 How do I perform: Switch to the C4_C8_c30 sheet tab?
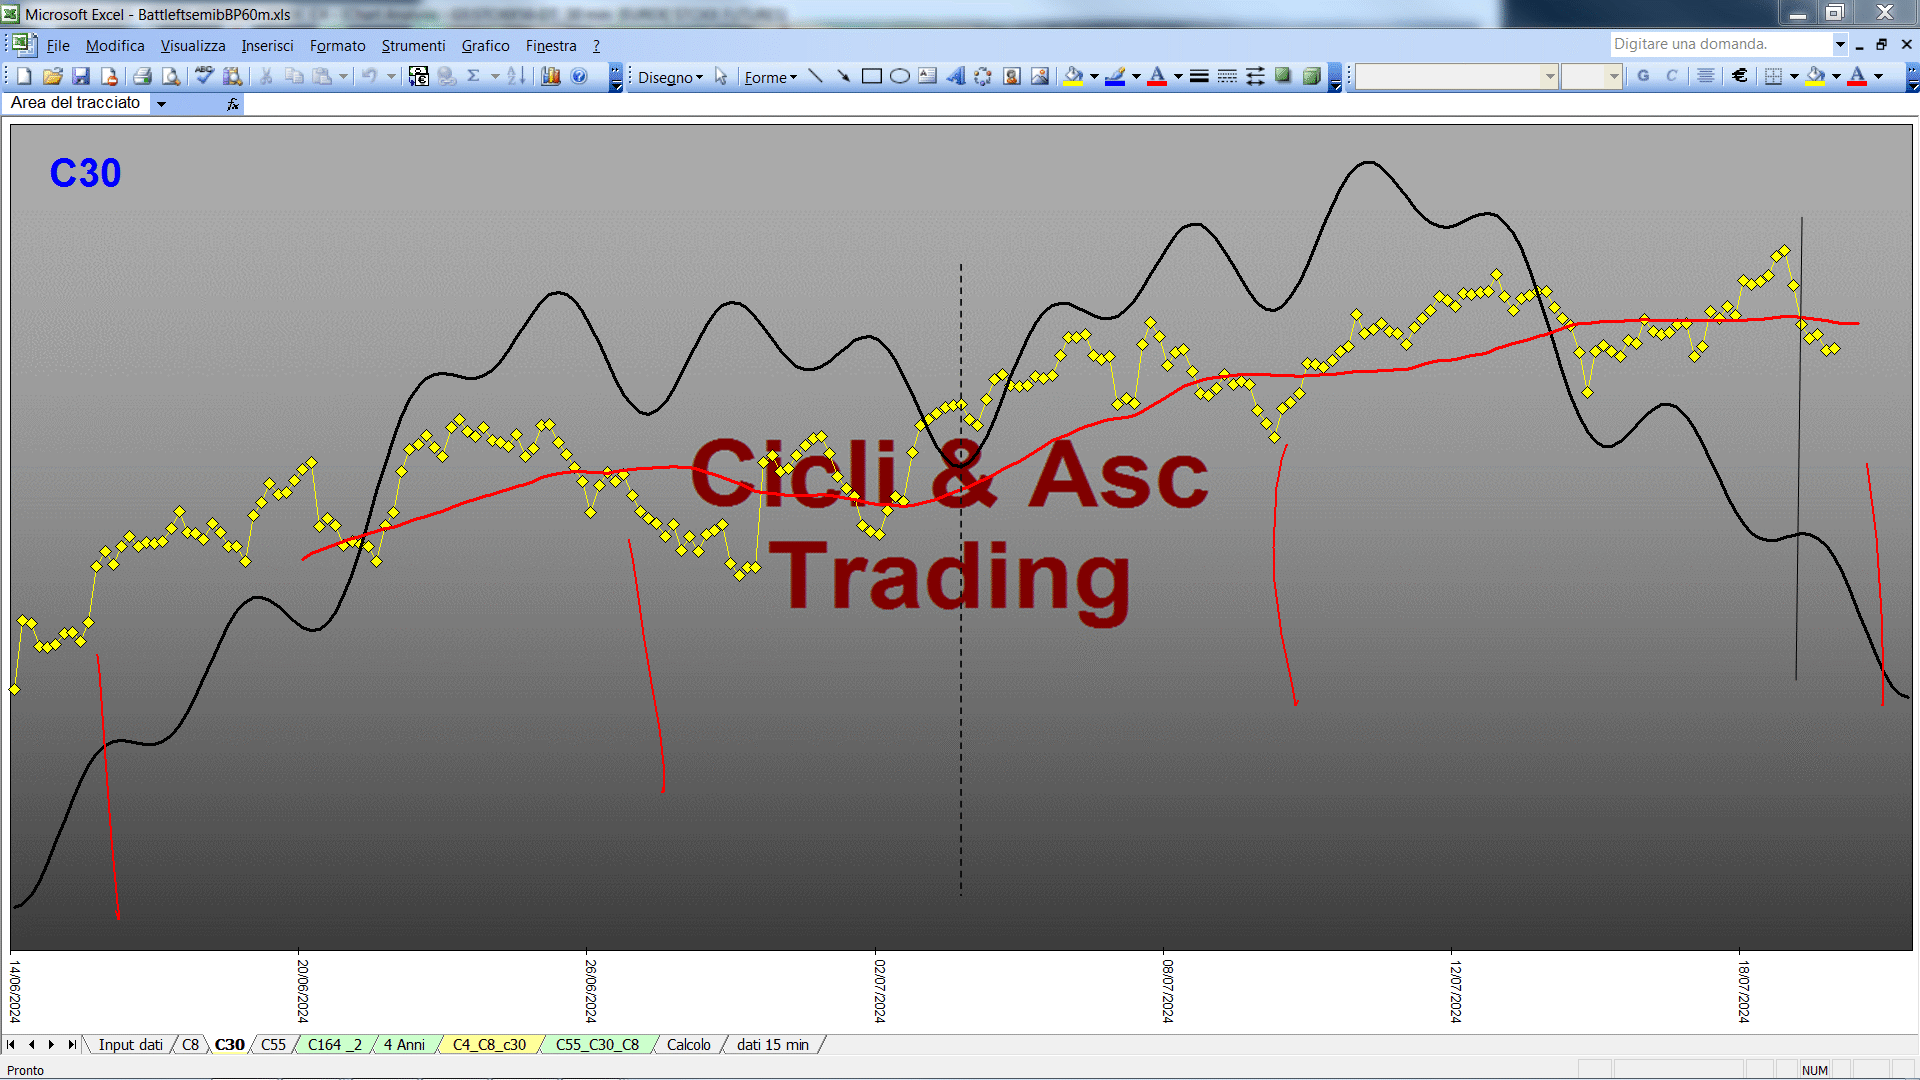tap(489, 1045)
